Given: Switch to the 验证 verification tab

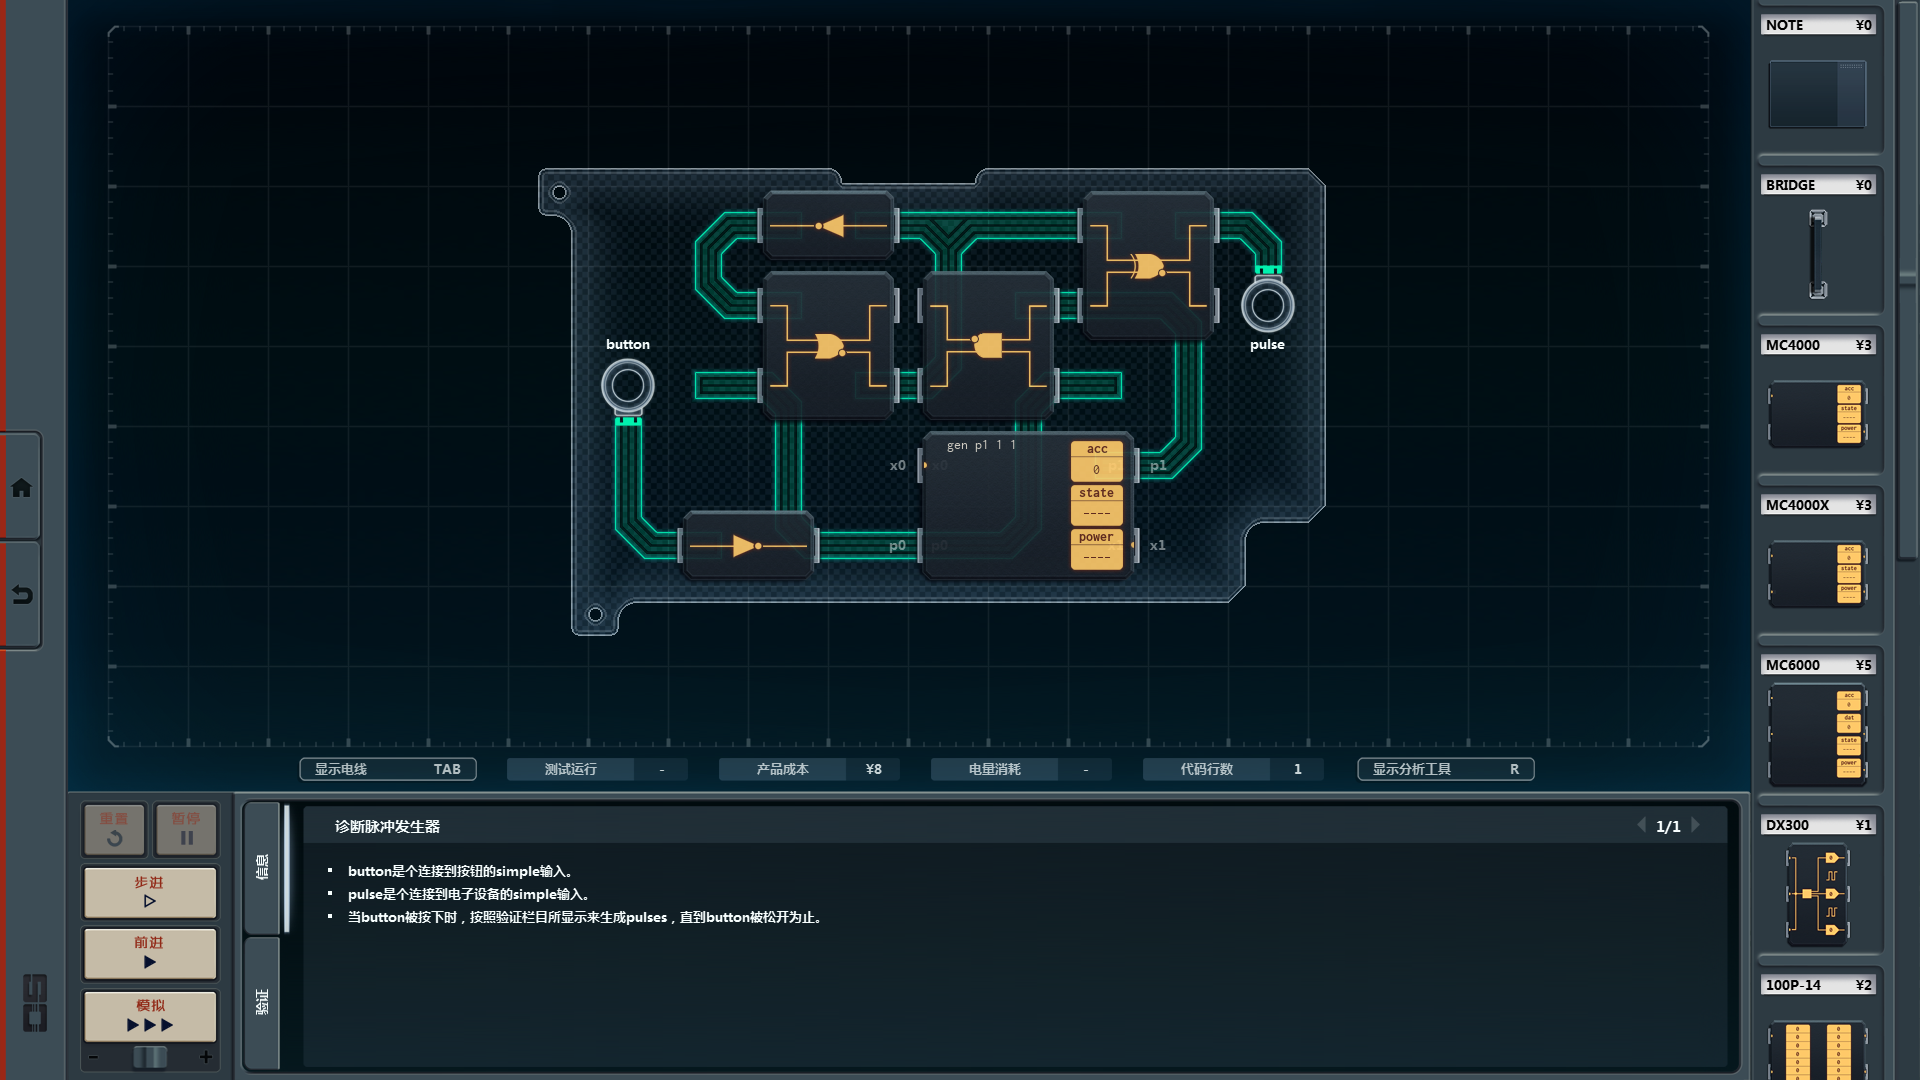Looking at the screenshot, I should point(262,1002).
